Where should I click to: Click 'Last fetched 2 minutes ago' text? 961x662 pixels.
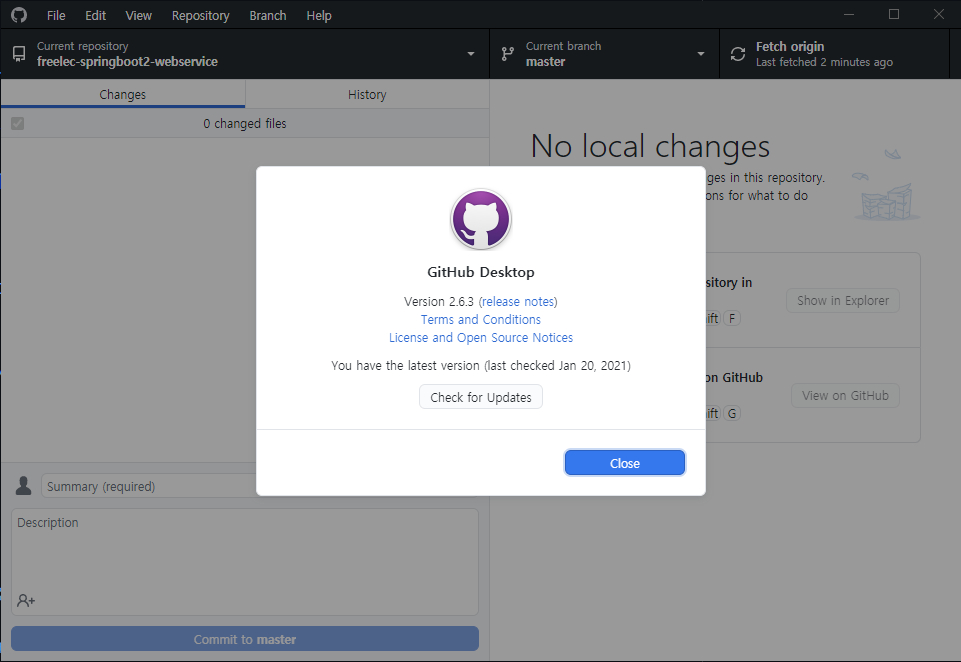tap(824, 62)
